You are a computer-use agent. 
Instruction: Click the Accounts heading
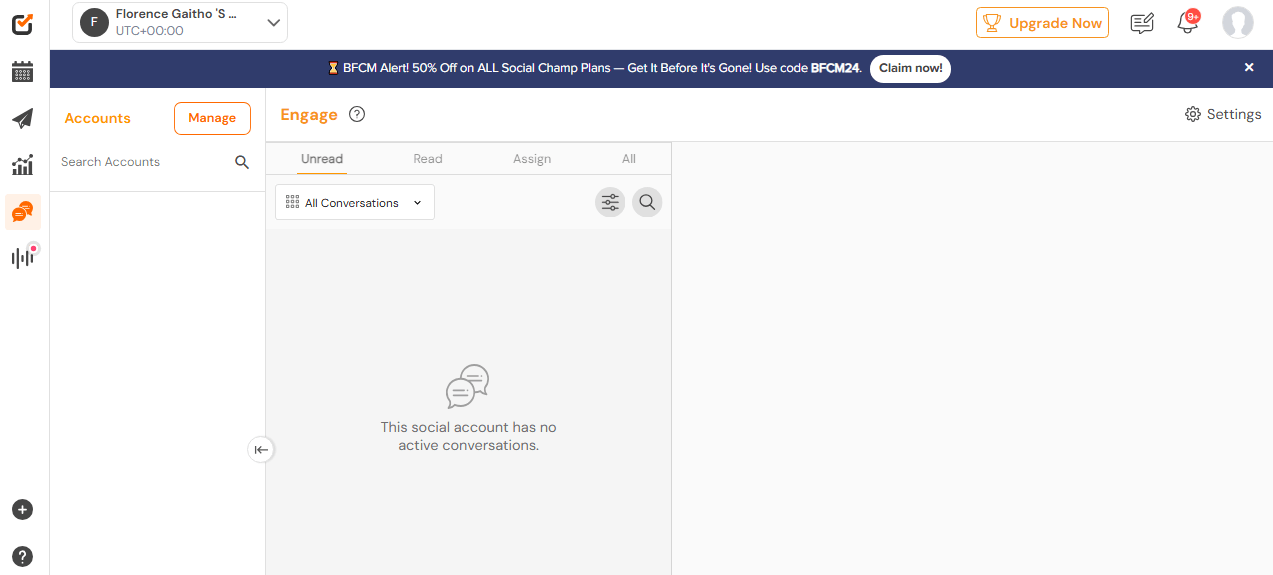(x=97, y=118)
